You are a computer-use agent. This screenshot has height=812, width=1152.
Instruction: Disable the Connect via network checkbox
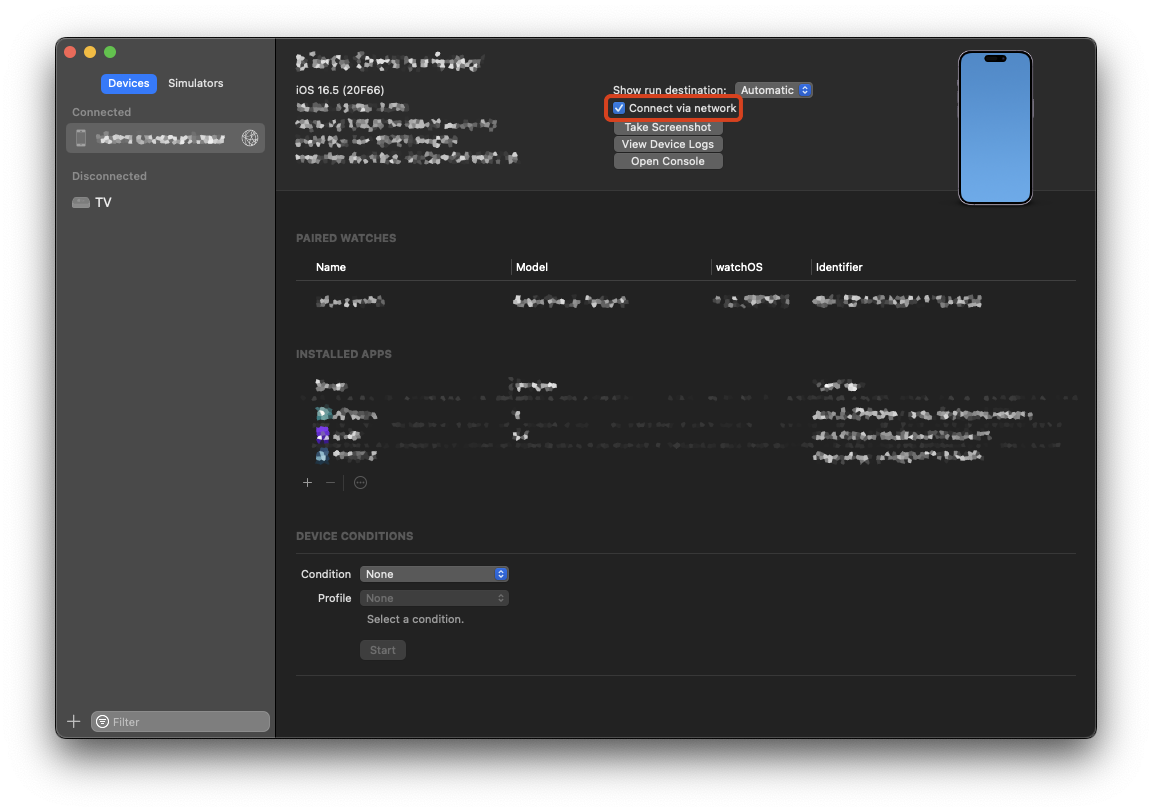(619, 108)
